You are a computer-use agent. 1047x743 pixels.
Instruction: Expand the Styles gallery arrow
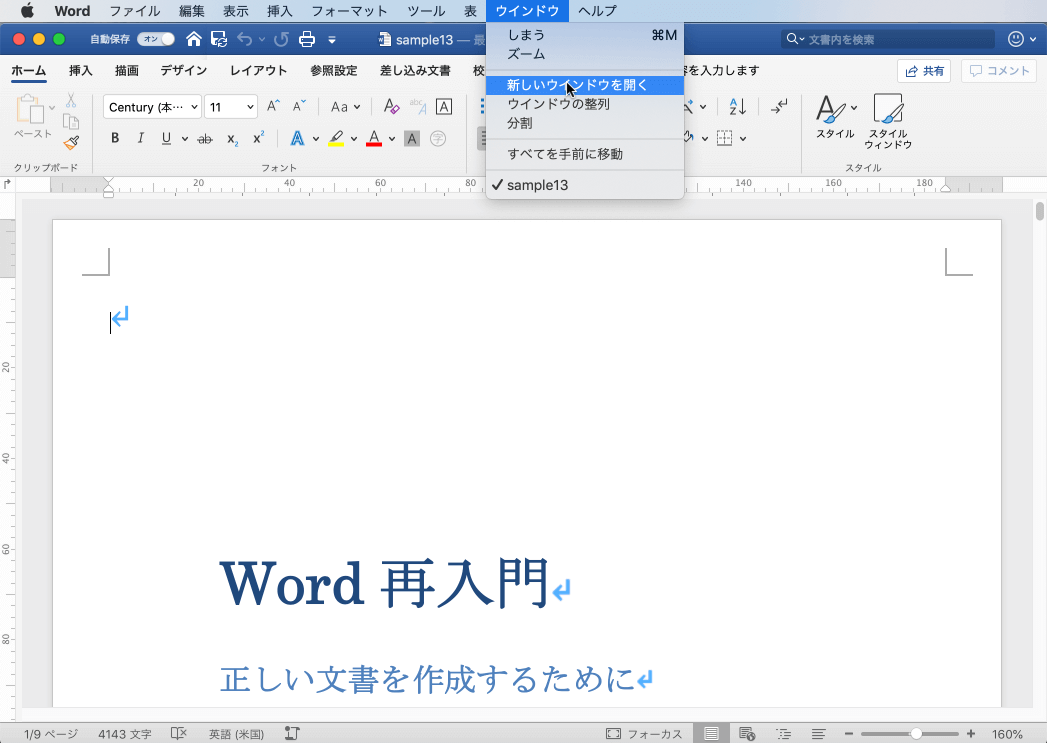pyautogui.click(x=854, y=107)
